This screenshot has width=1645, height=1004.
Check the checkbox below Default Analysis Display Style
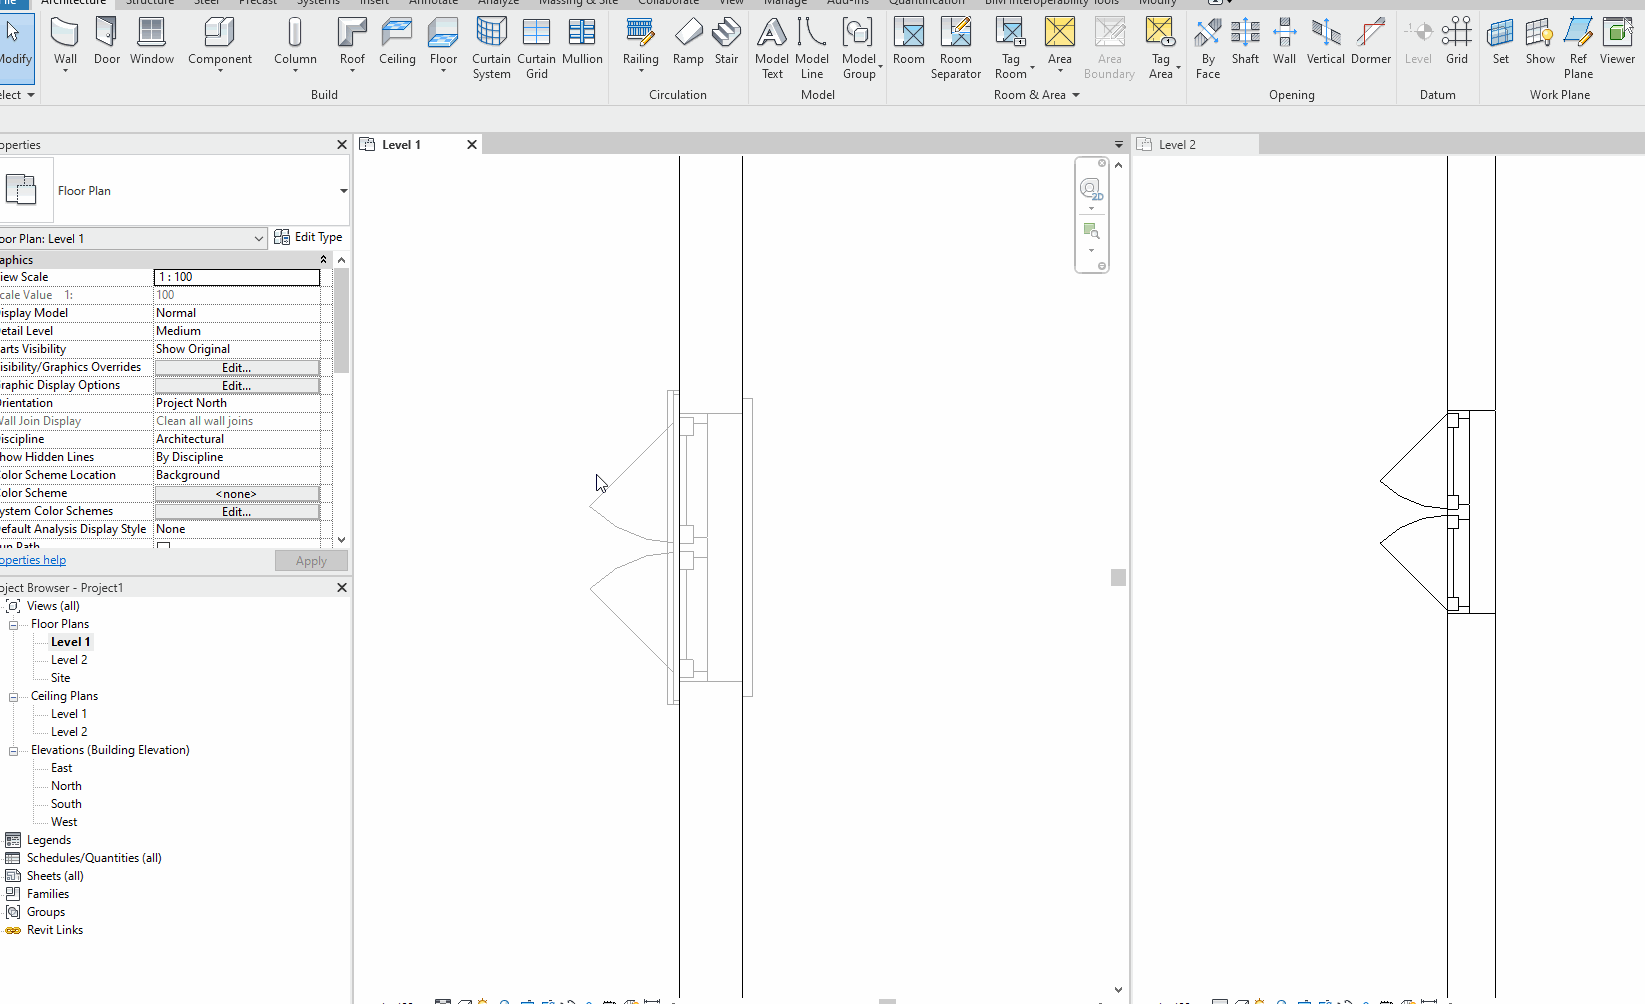click(163, 545)
